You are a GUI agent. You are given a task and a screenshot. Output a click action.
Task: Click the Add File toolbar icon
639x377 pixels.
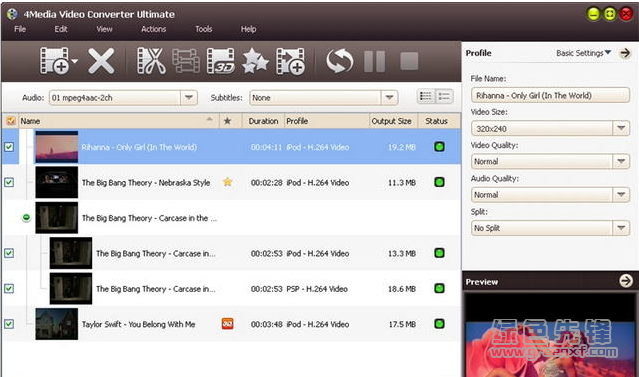coord(55,61)
